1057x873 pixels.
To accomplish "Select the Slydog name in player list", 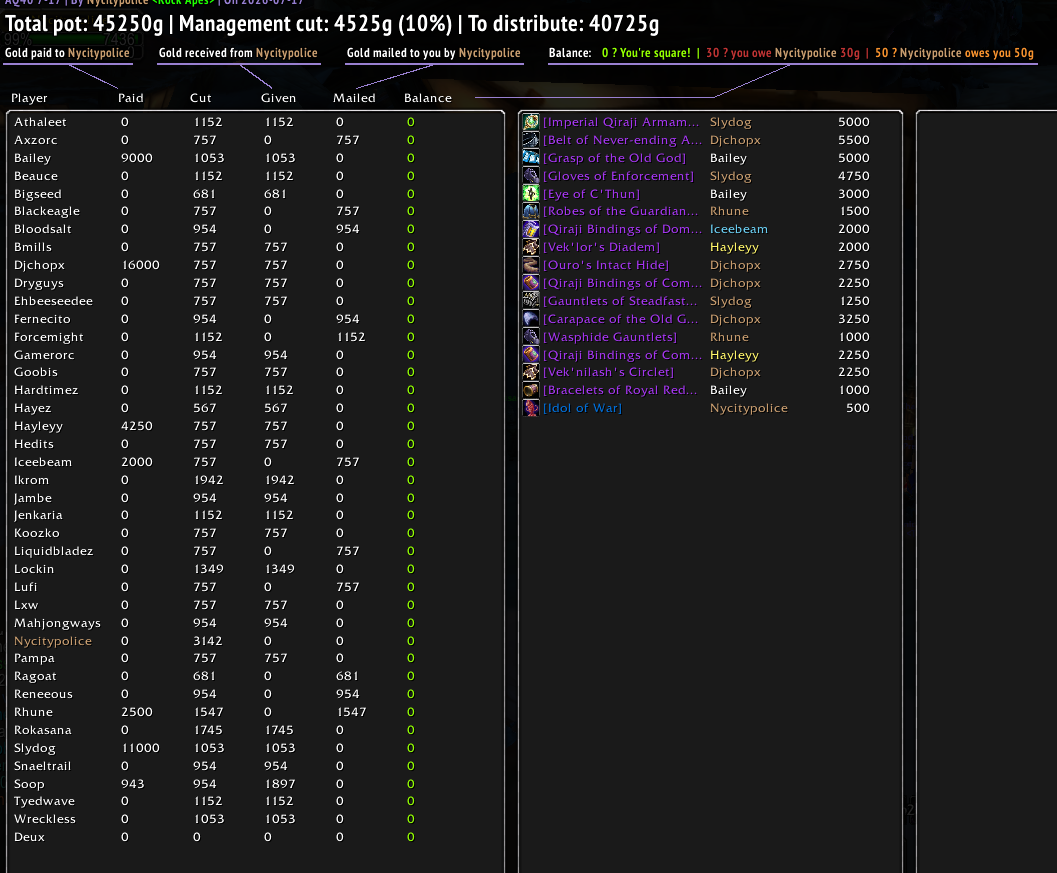I will click(x=34, y=748).
